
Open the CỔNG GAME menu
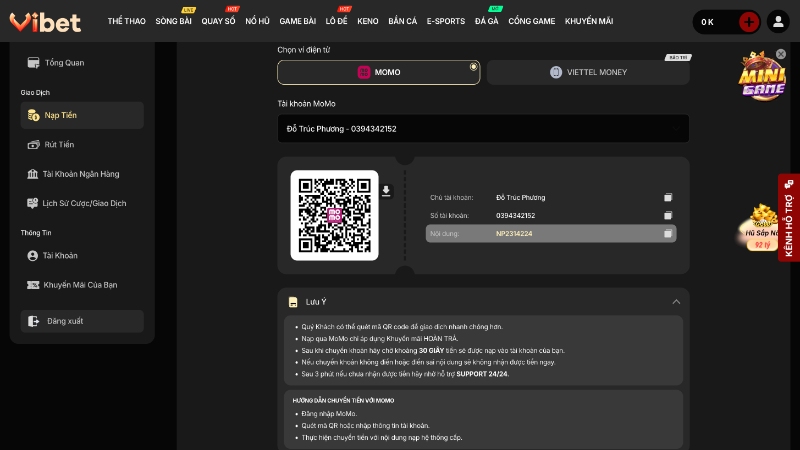click(532, 21)
